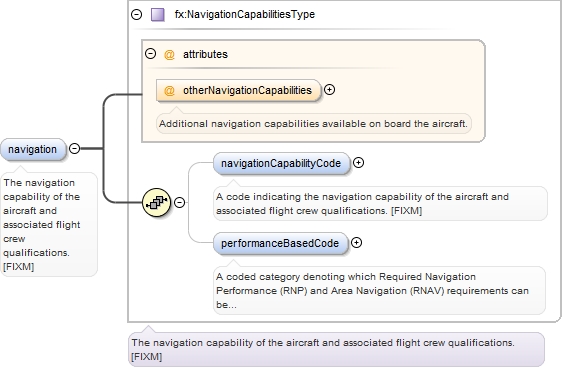
Task: Click the type annotation text at the bottom
Action: [x=336, y=350]
